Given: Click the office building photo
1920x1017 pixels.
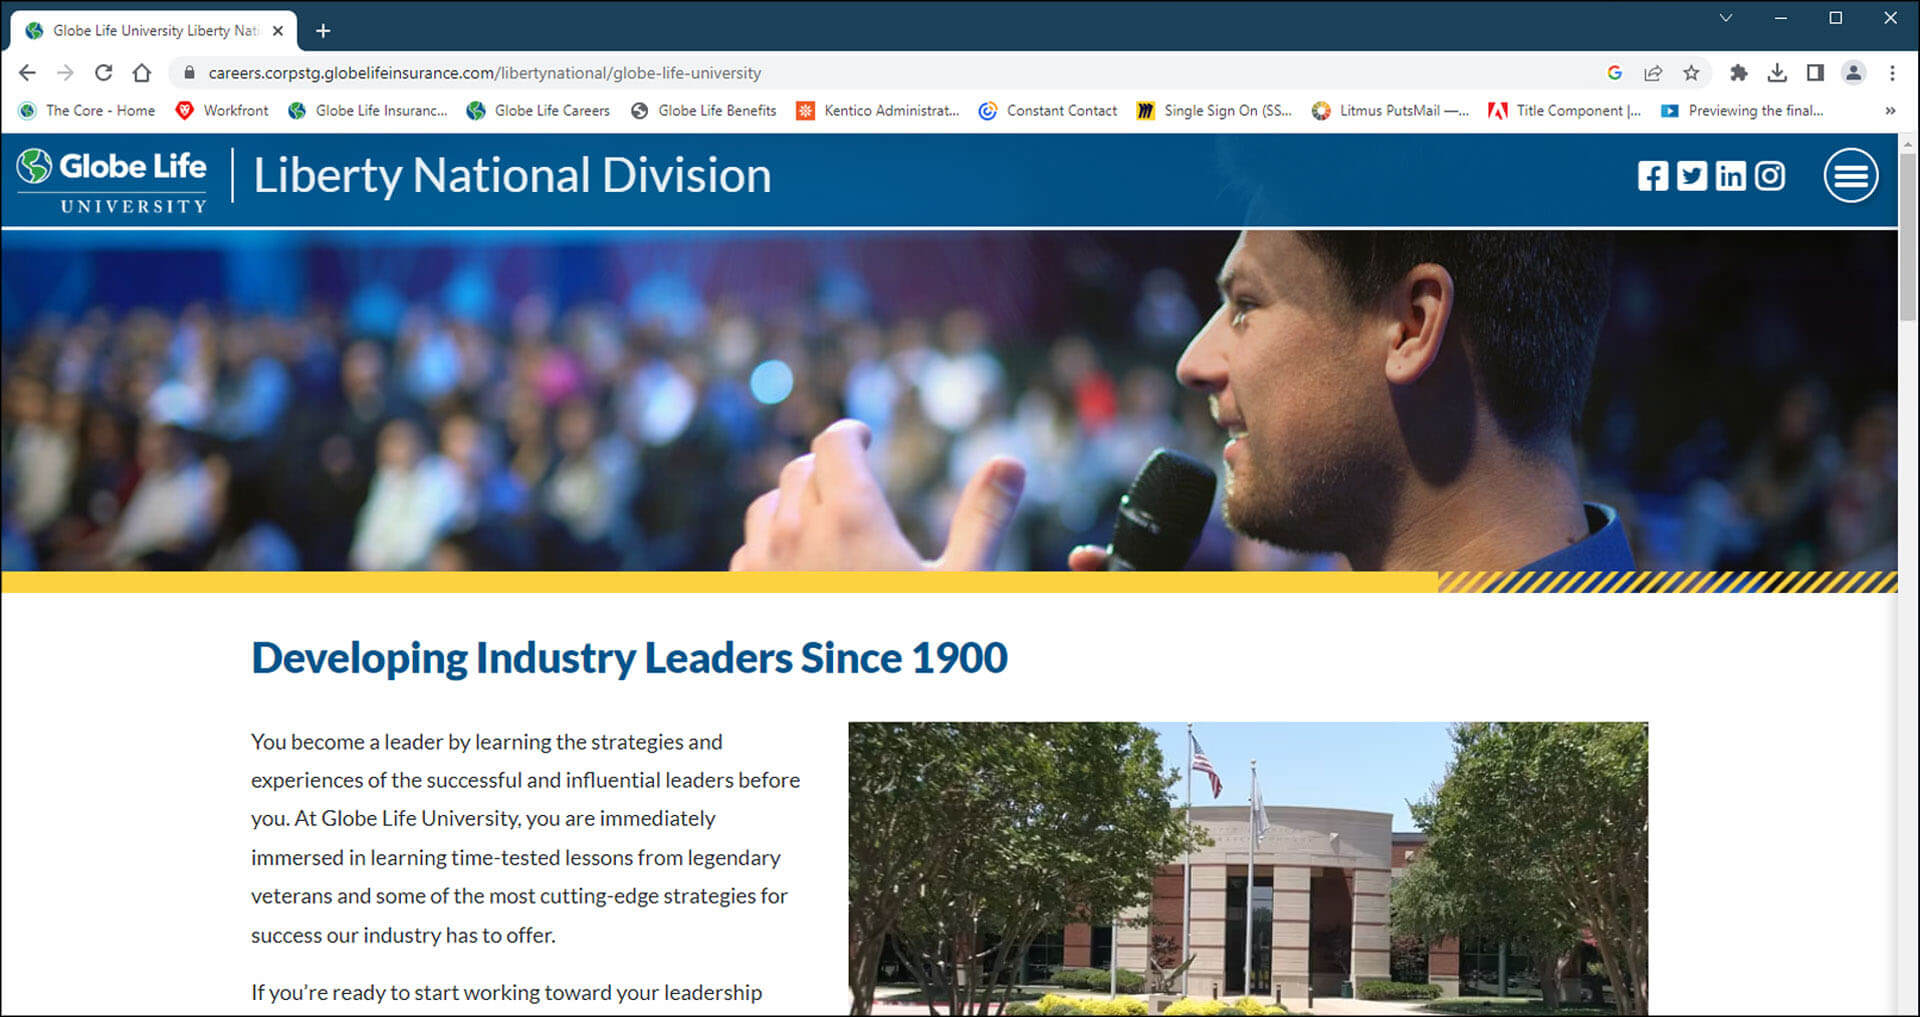Looking at the screenshot, I should coord(1248,869).
